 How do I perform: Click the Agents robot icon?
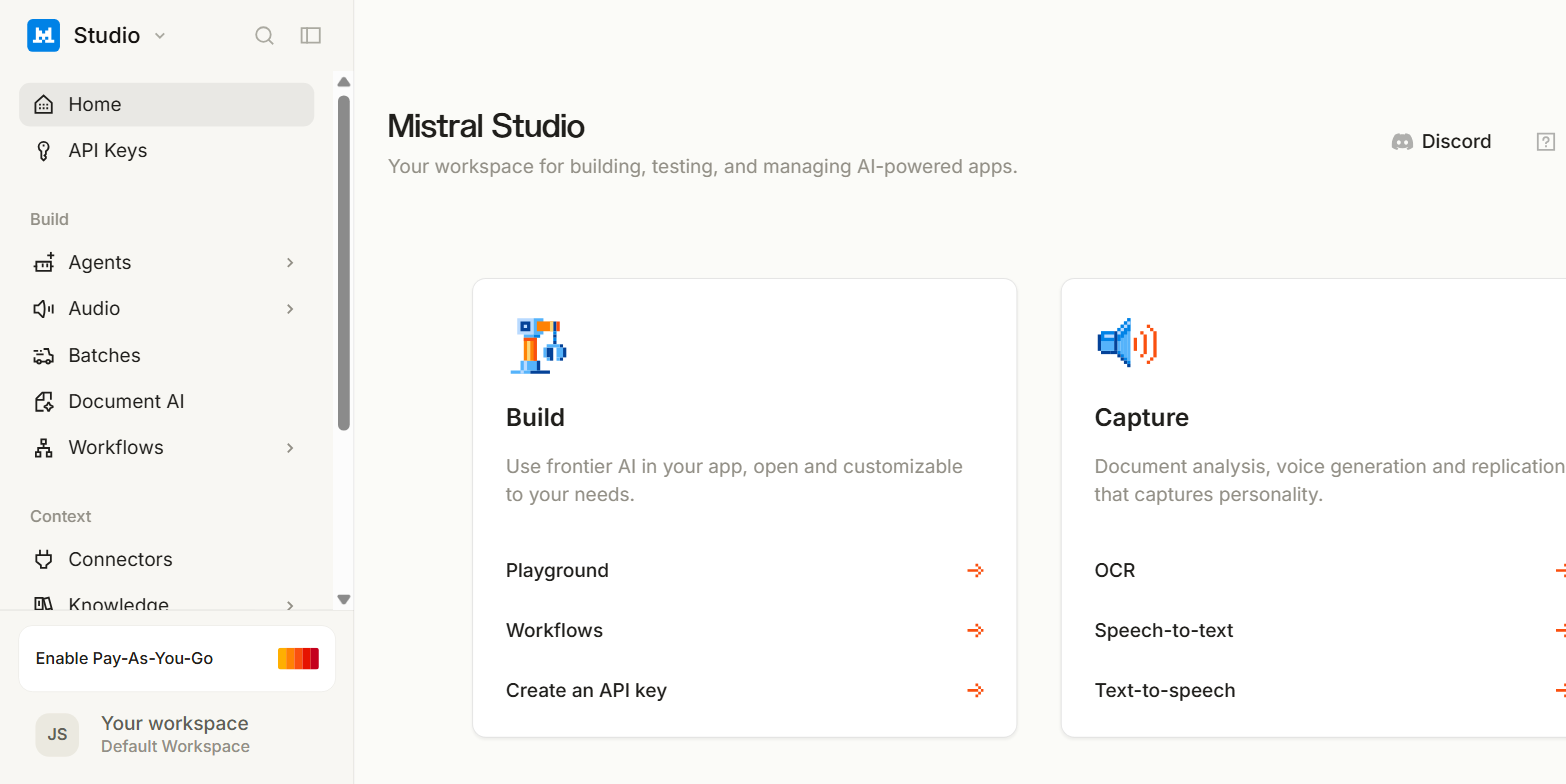coord(43,263)
